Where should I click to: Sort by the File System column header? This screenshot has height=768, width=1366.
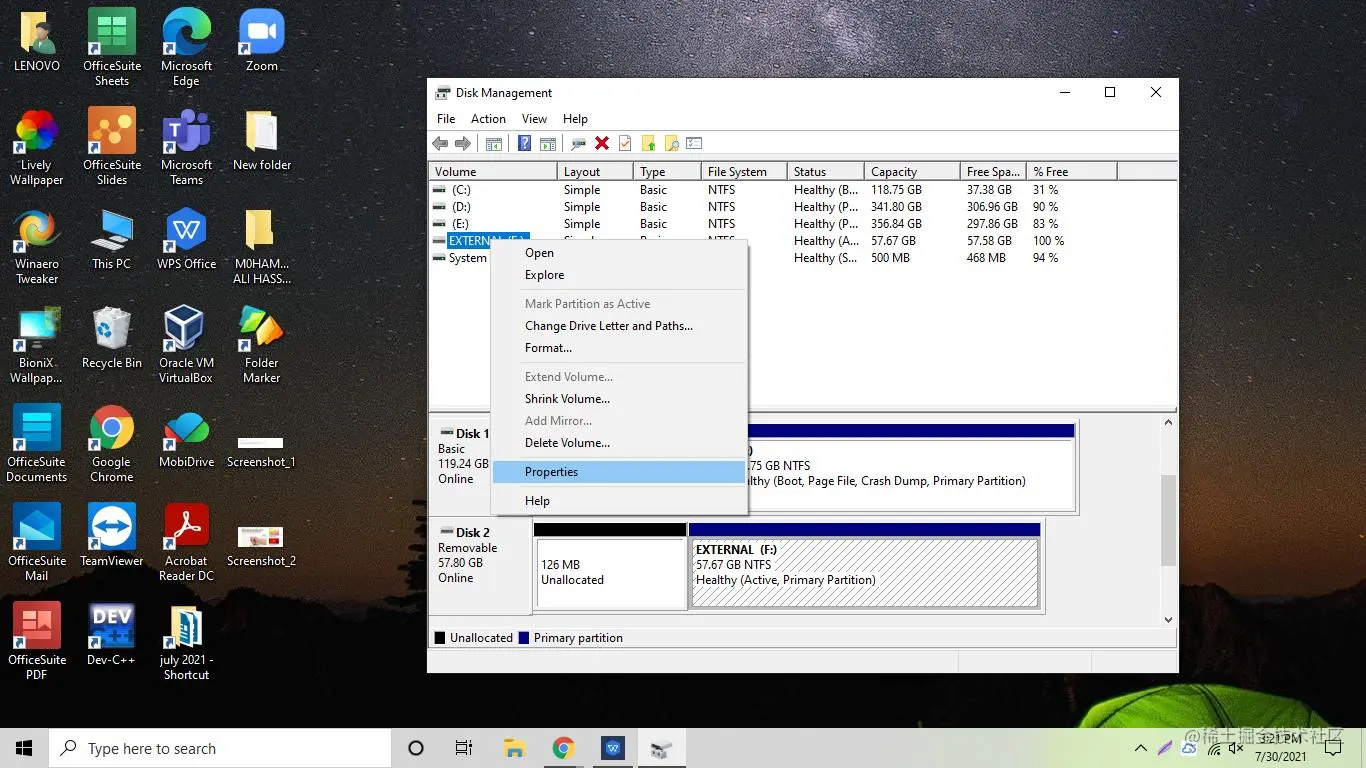point(744,172)
